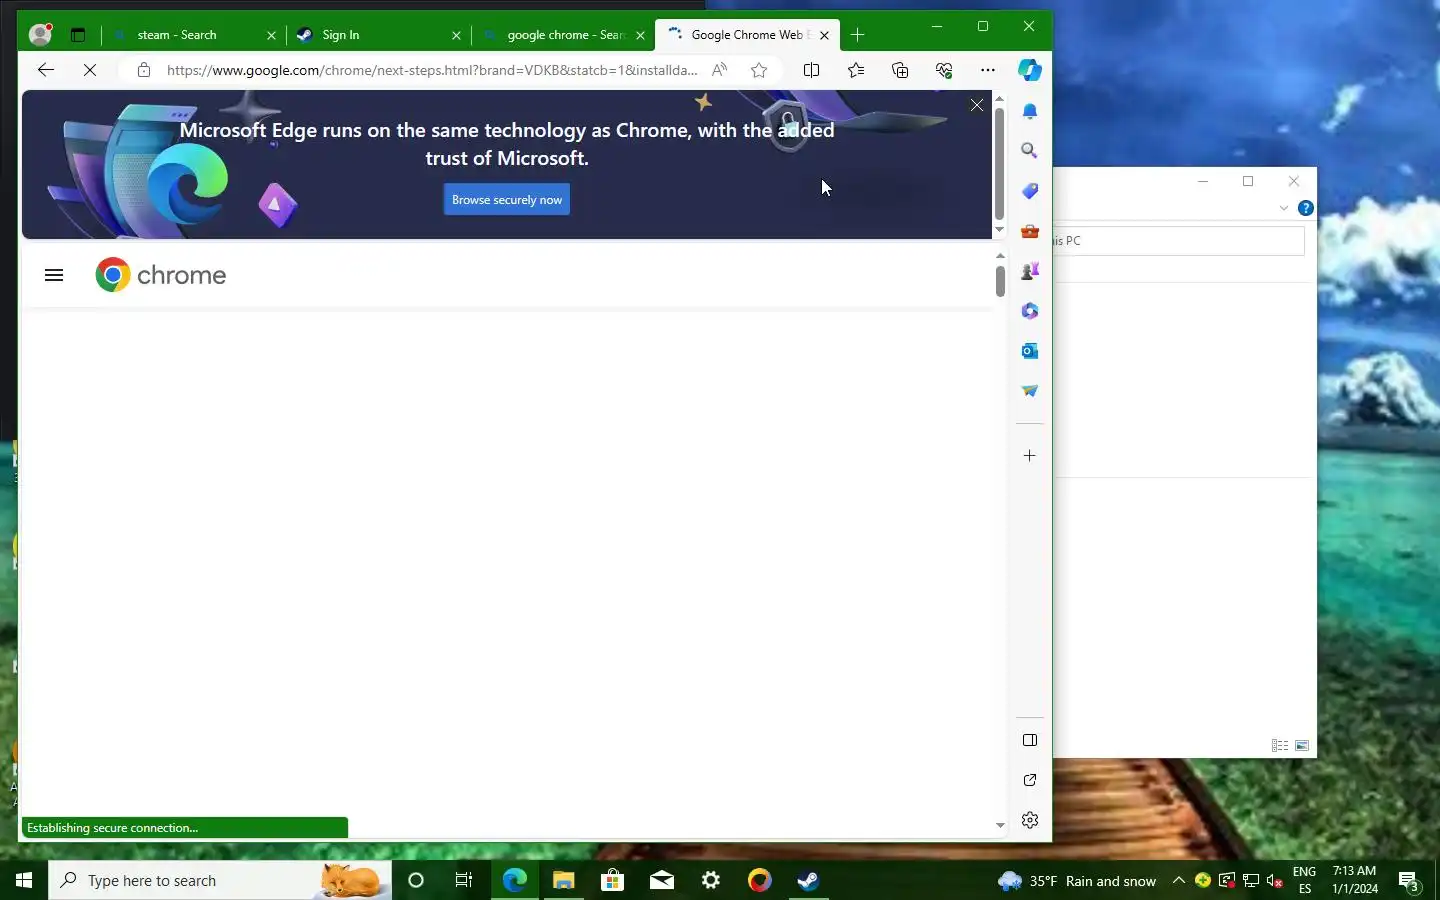The height and width of the screenshot is (900, 1440).
Task: Open link in new window sidebar icon
Action: tap(1030, 780)
